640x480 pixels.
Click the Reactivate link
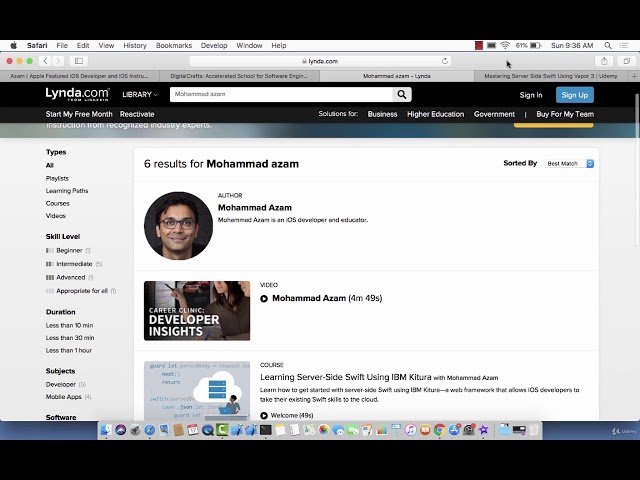pos(137,114)
